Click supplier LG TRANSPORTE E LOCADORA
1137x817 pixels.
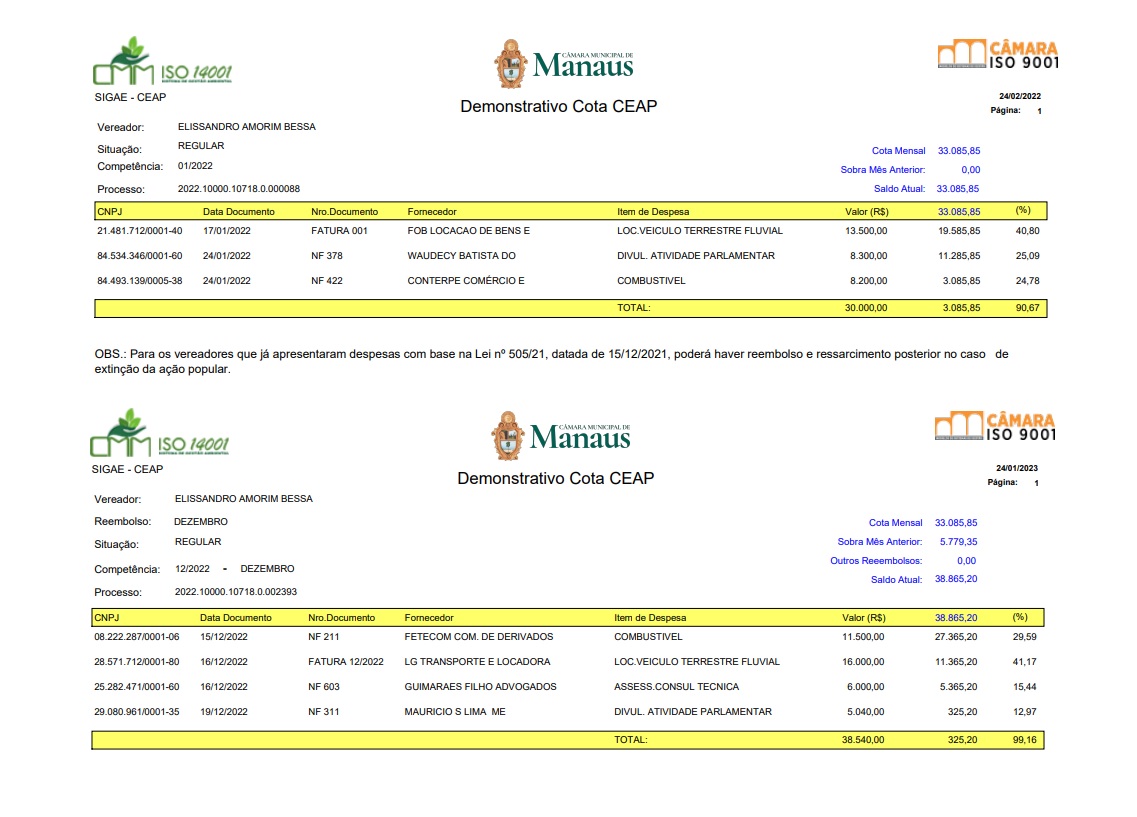[477, 662]
